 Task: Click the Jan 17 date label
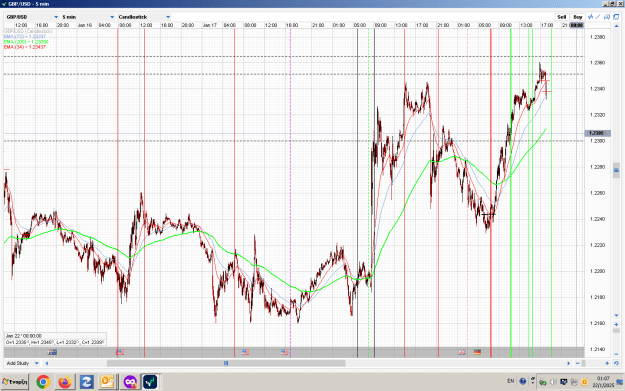pos(209,25)
